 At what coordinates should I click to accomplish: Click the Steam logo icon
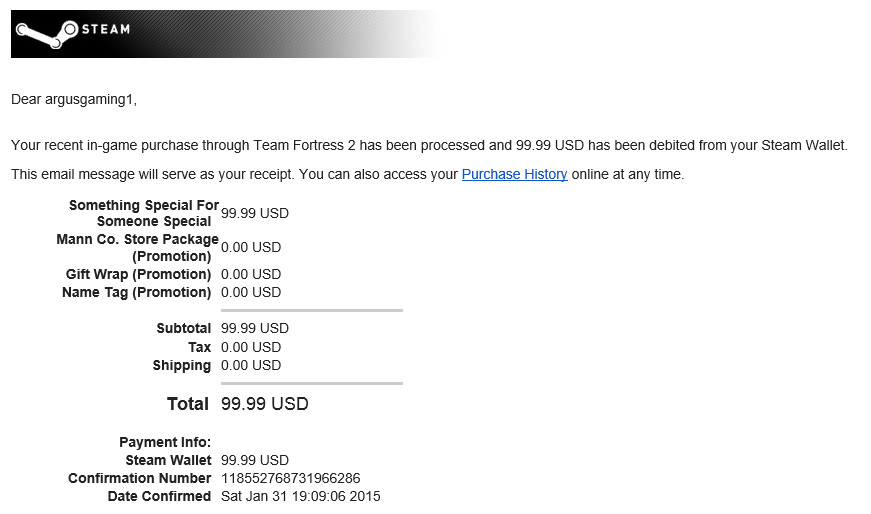[47, 34]
